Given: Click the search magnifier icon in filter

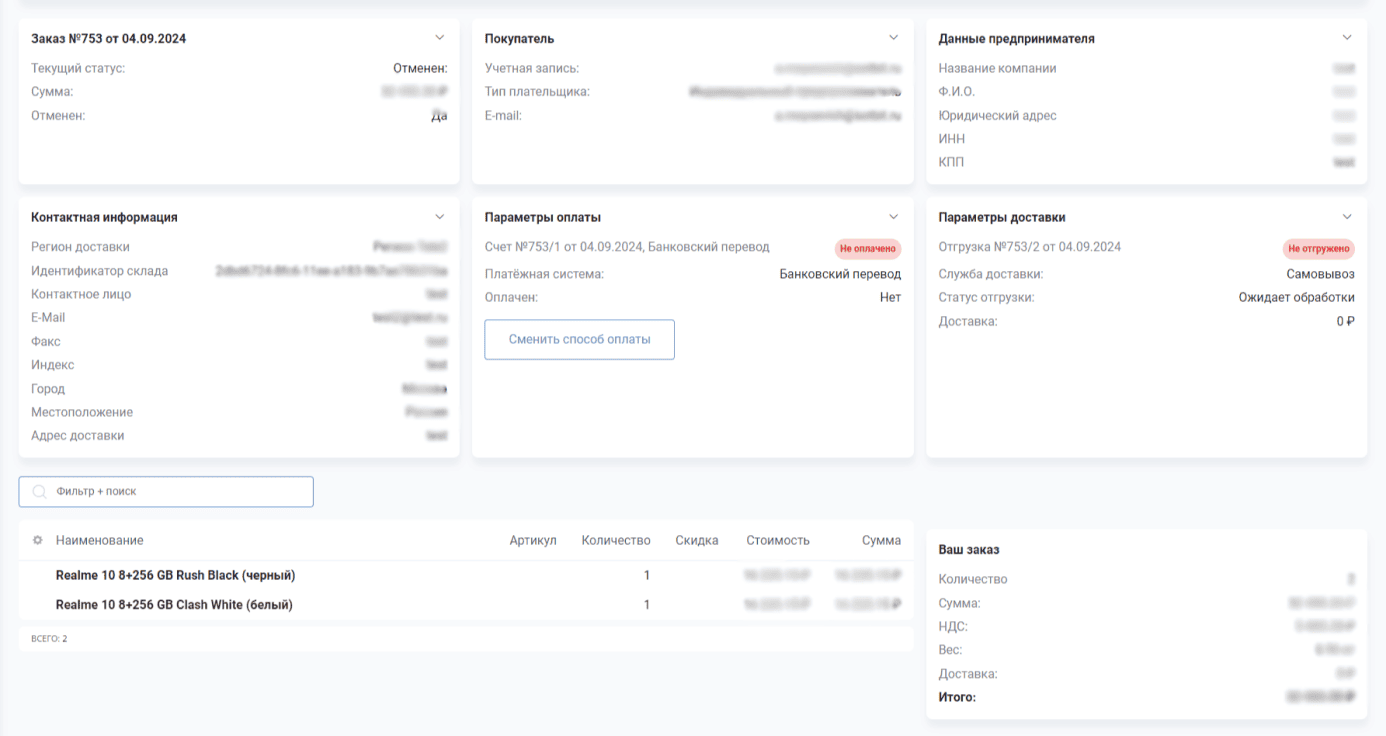Looking at the screenshot, I should pos(40,492).
